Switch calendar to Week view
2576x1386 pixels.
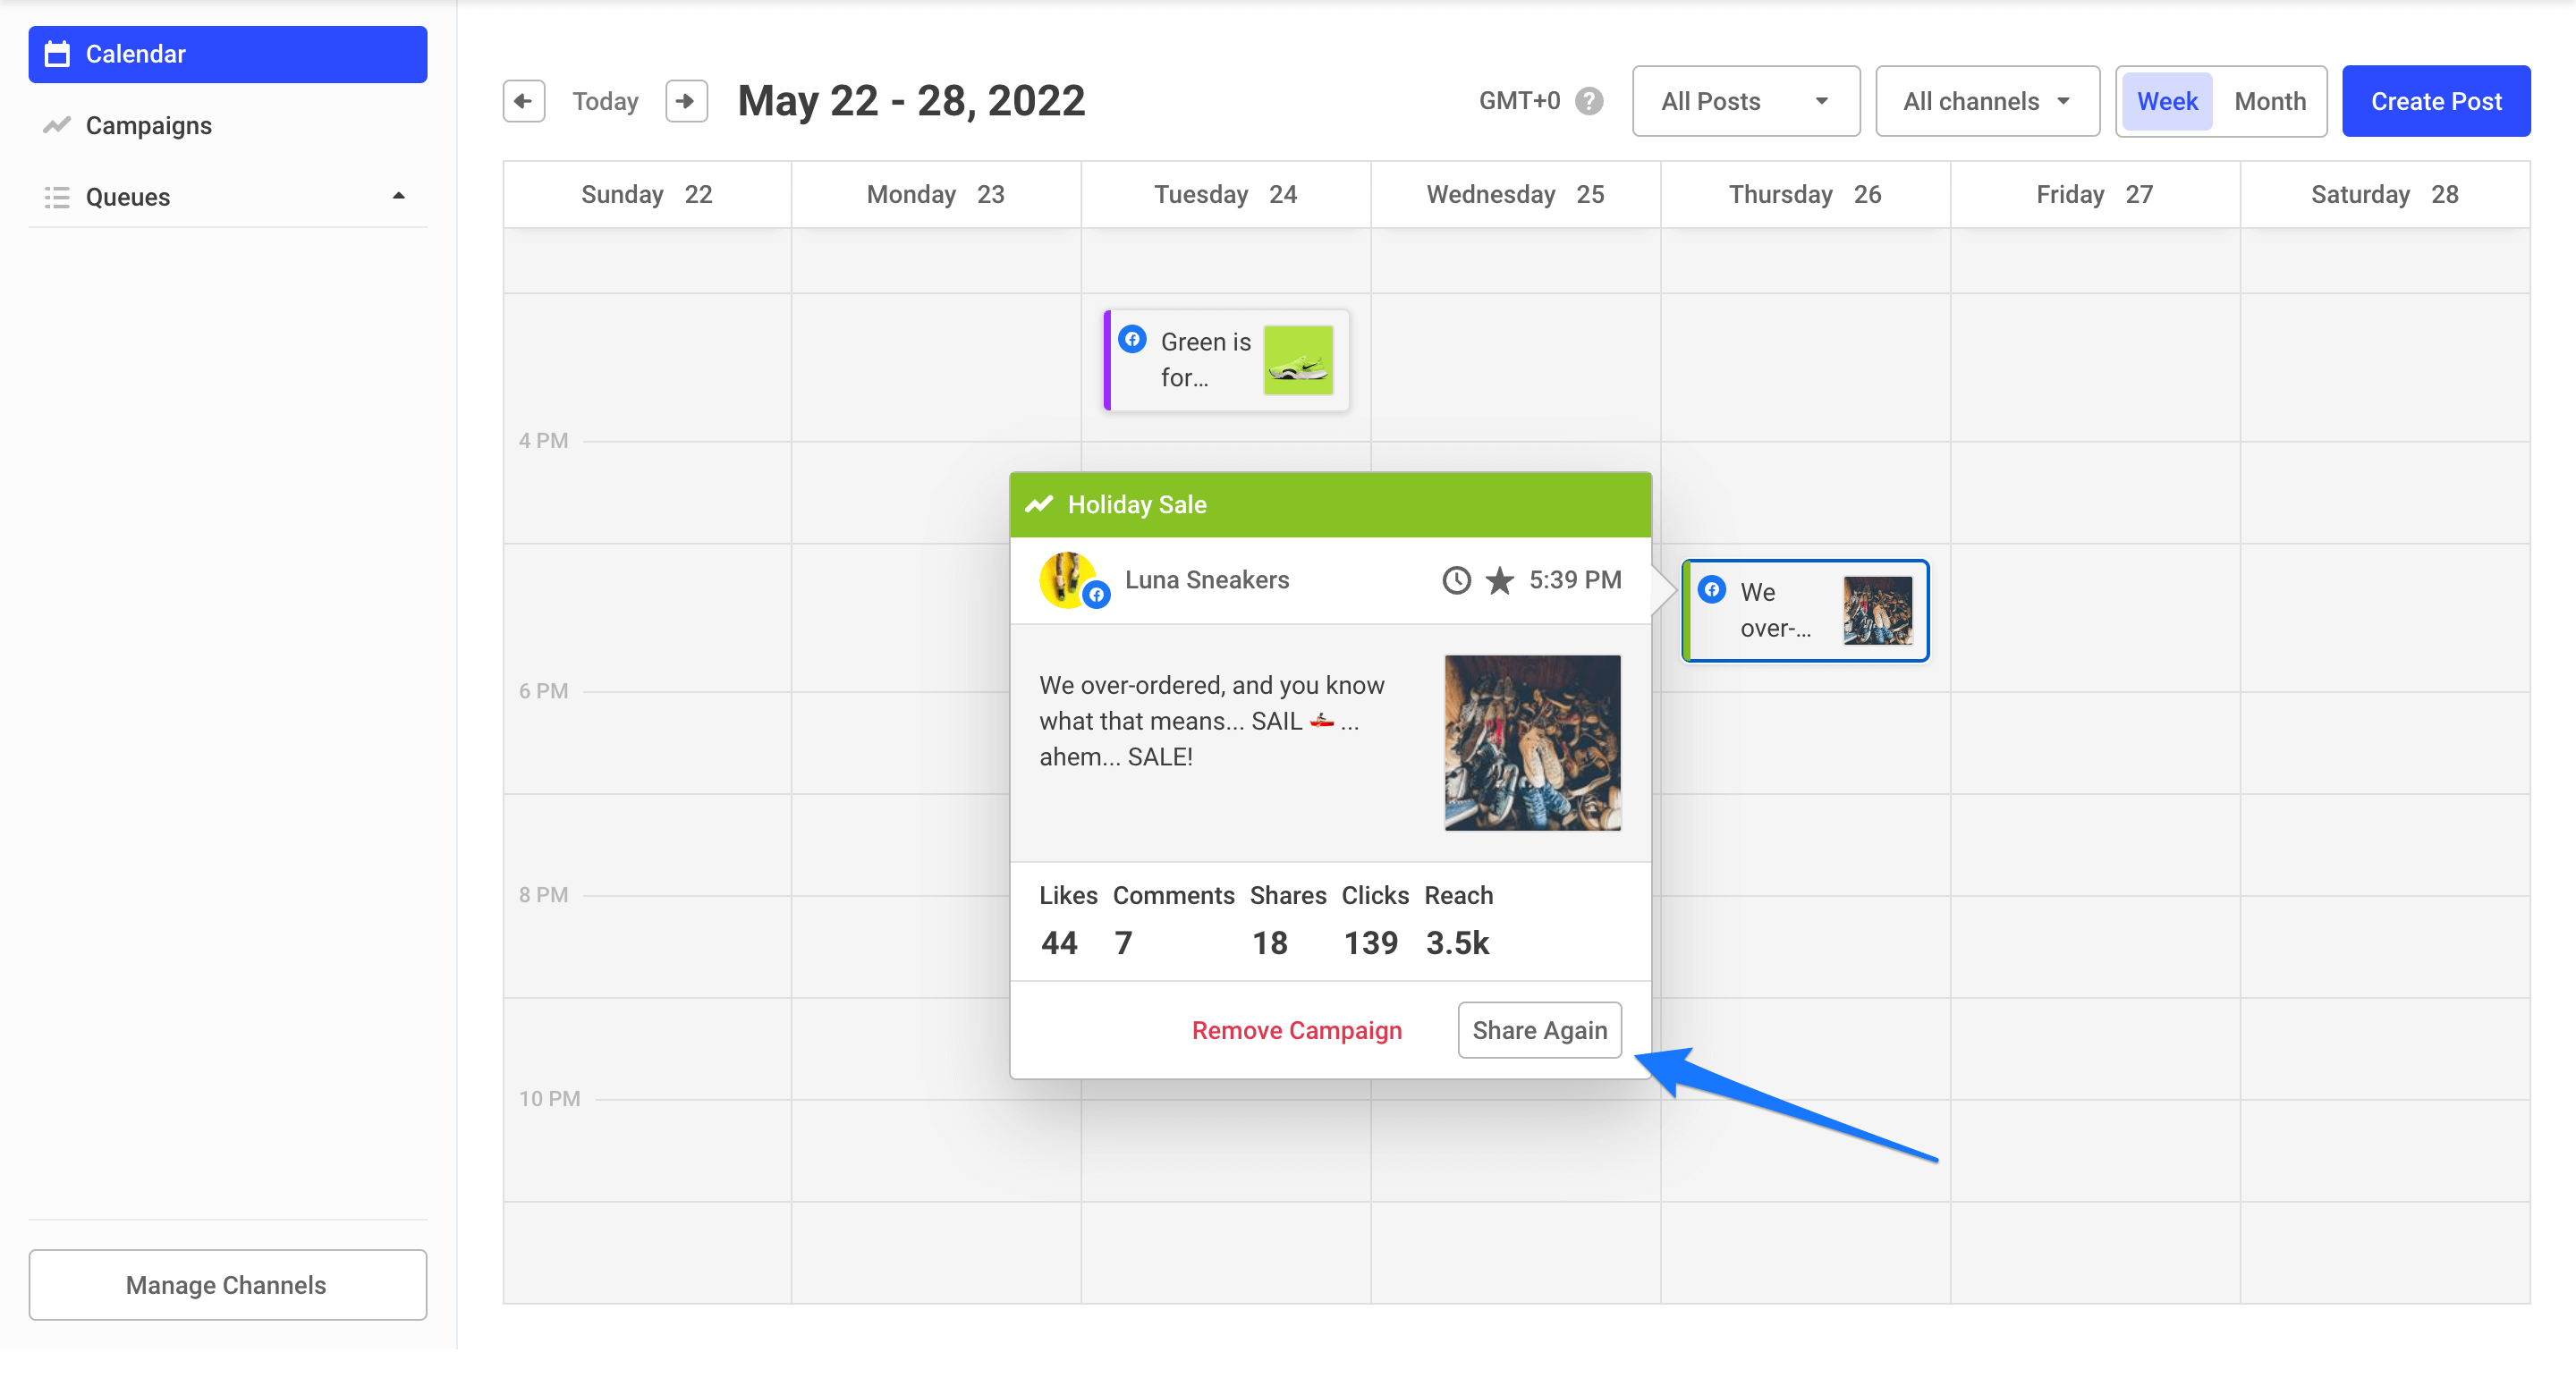(x=2166, y=101)
